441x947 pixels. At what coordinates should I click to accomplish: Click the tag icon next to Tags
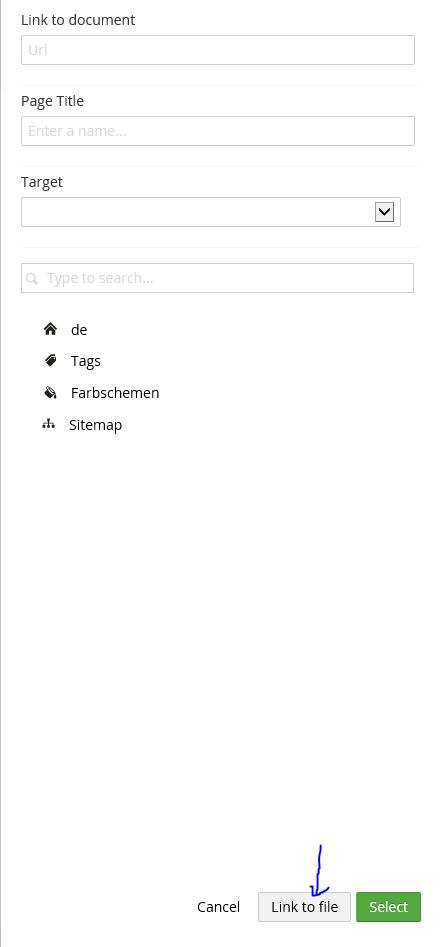[x=51, y=361]
